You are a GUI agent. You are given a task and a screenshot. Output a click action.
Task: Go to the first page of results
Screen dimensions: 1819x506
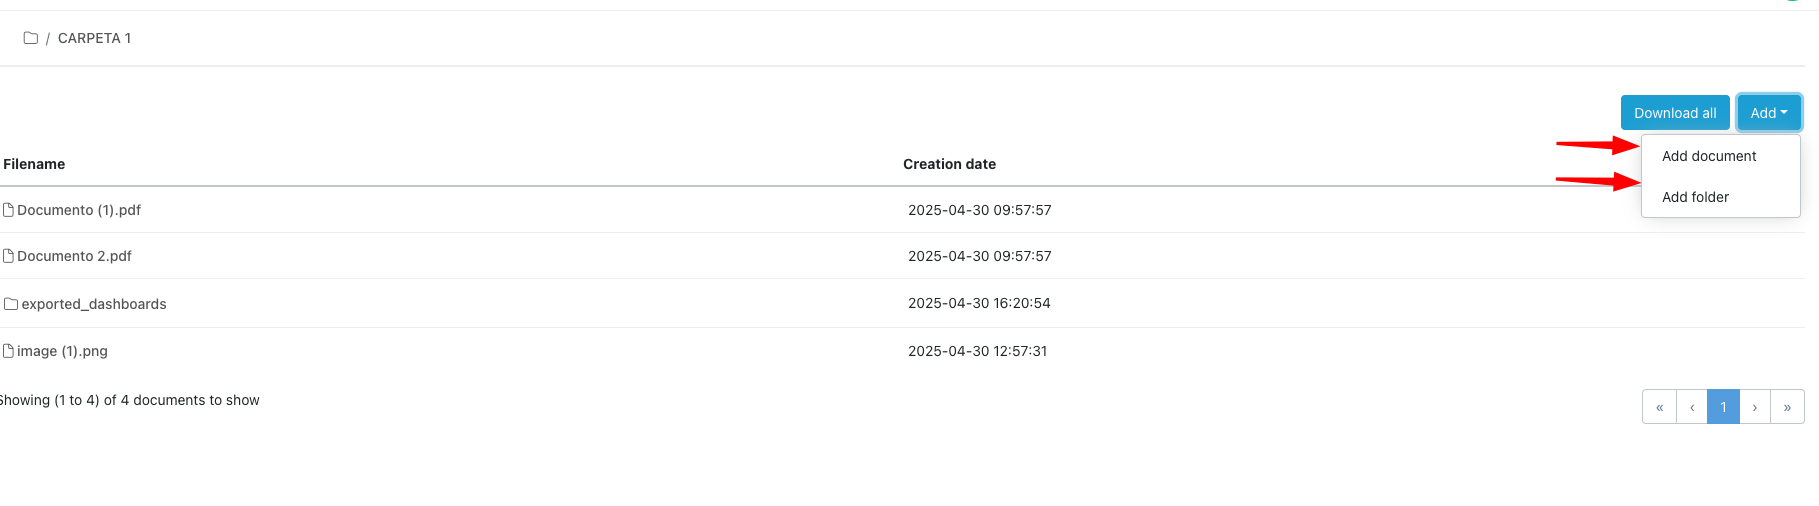(x=1659, y=407)
